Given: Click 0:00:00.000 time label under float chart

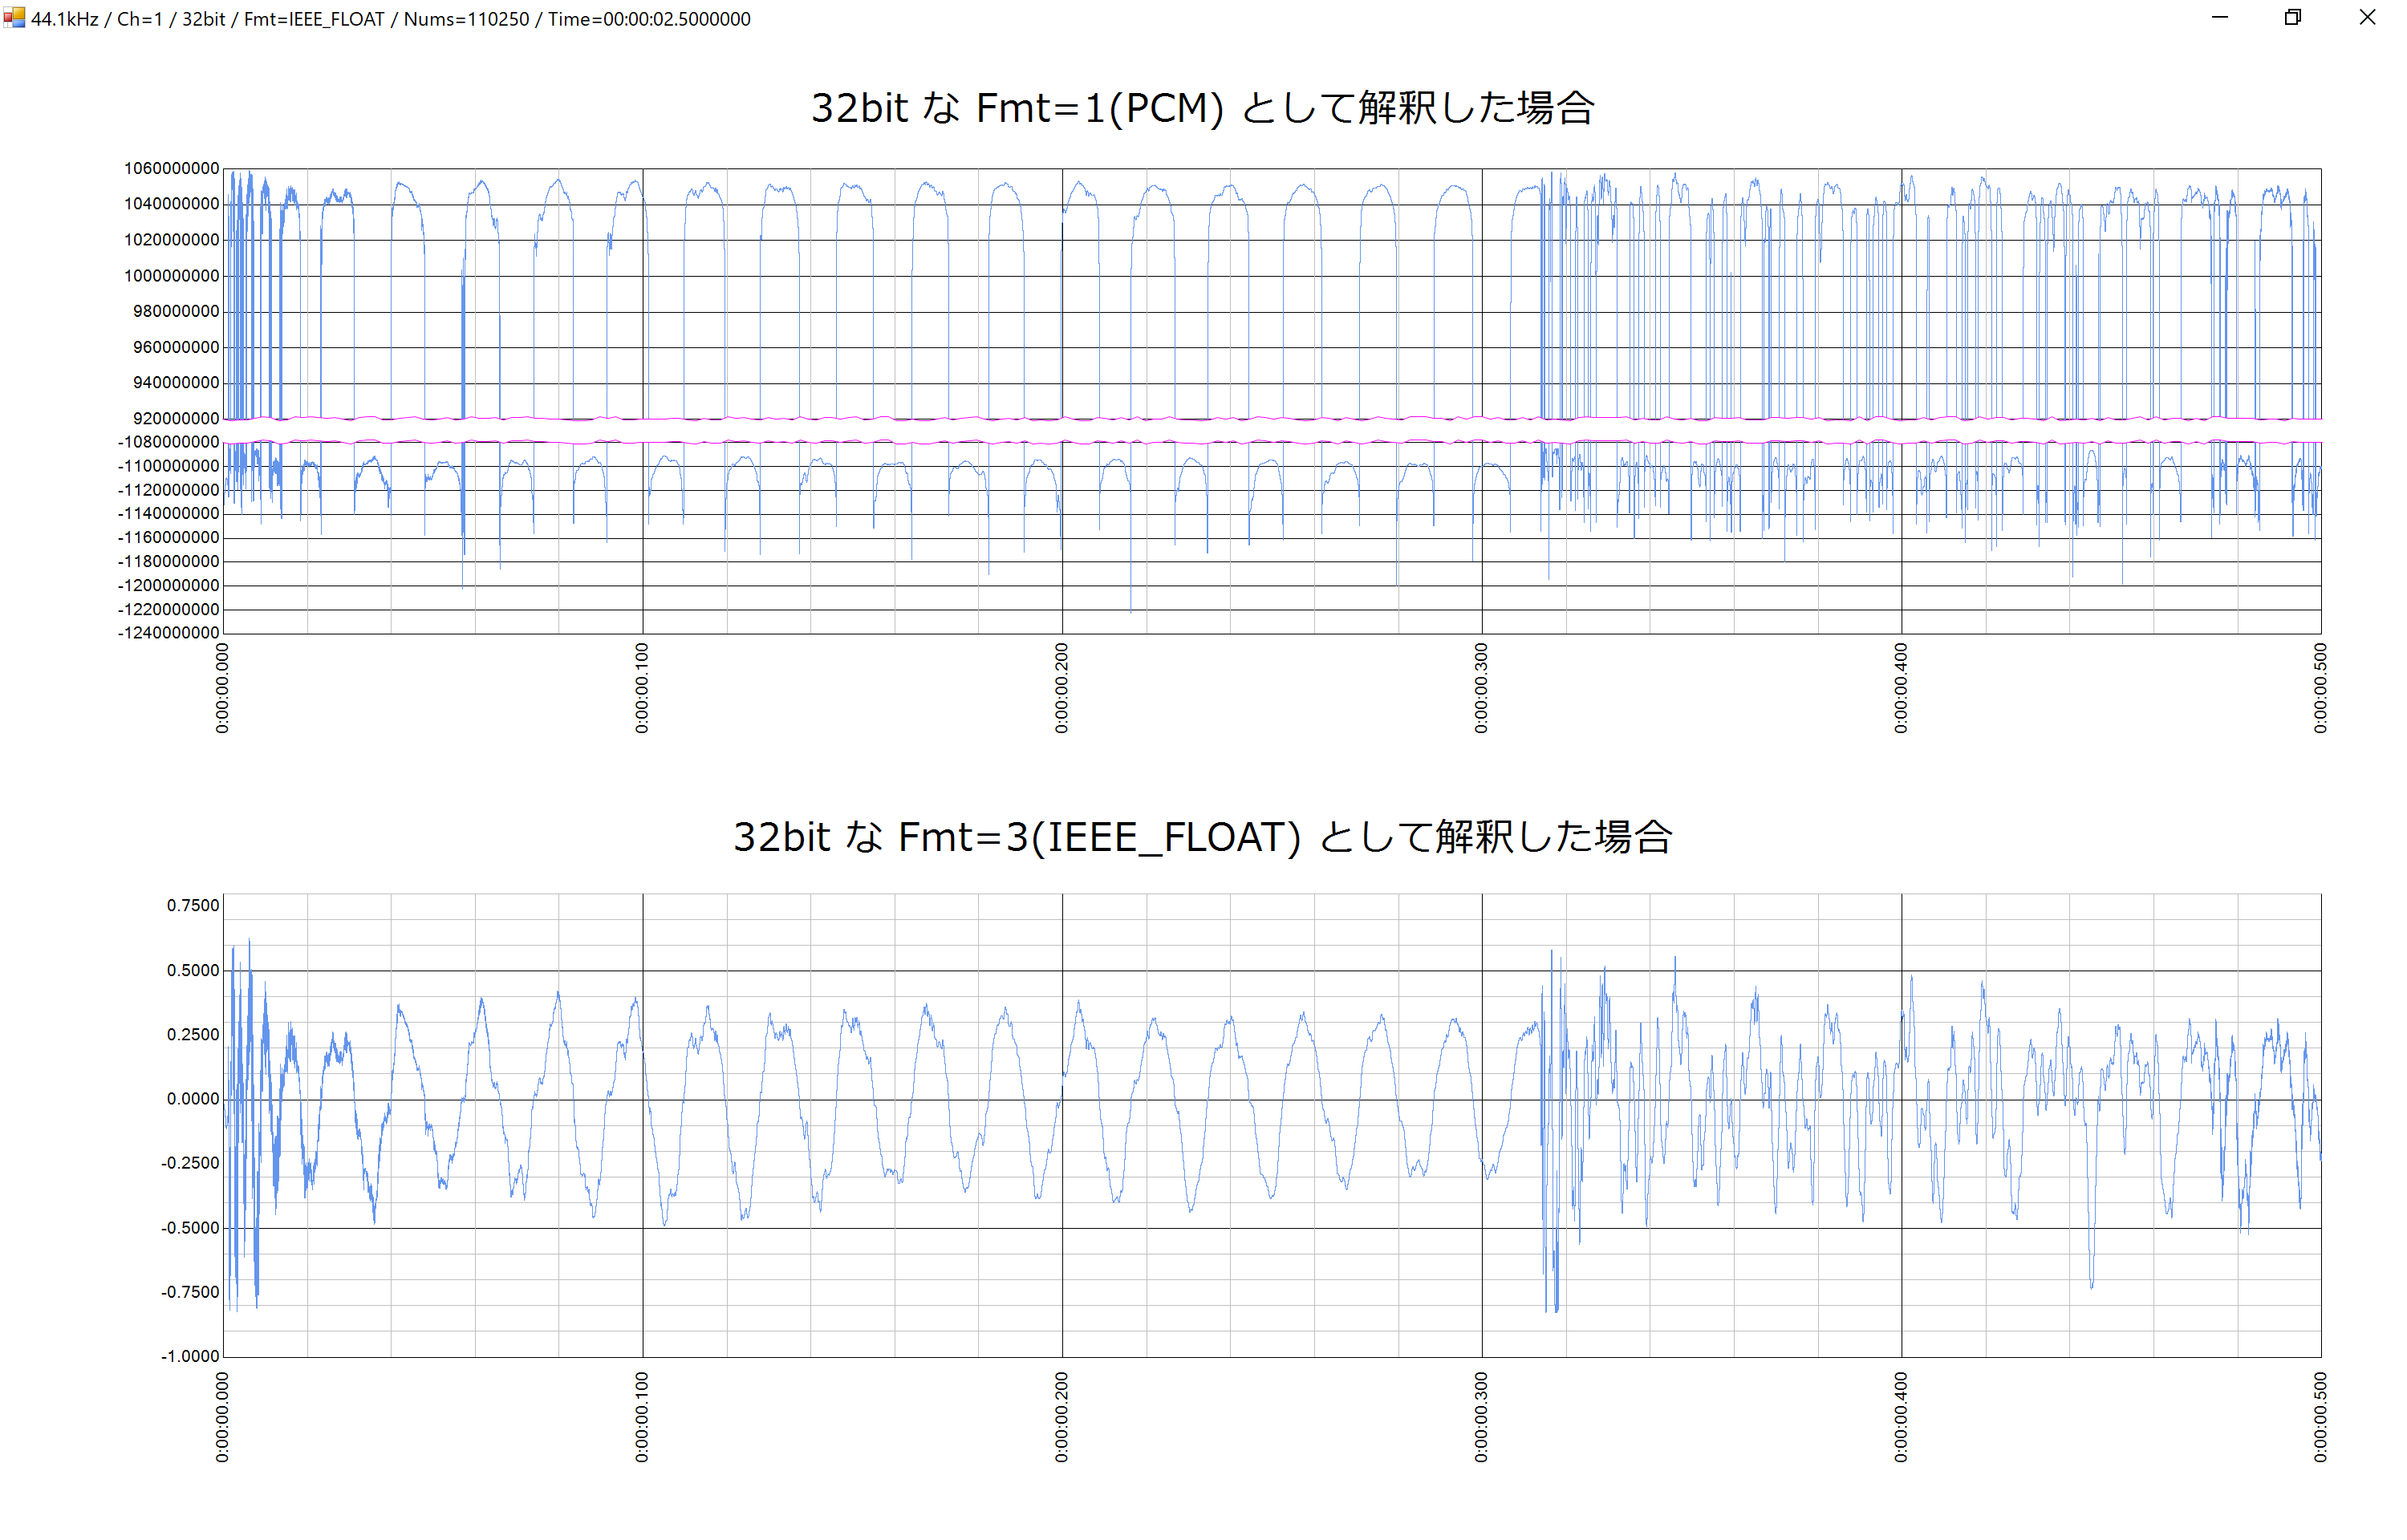Looking at the screenshot, I should pyautogui.click(x=222, y=1417).
